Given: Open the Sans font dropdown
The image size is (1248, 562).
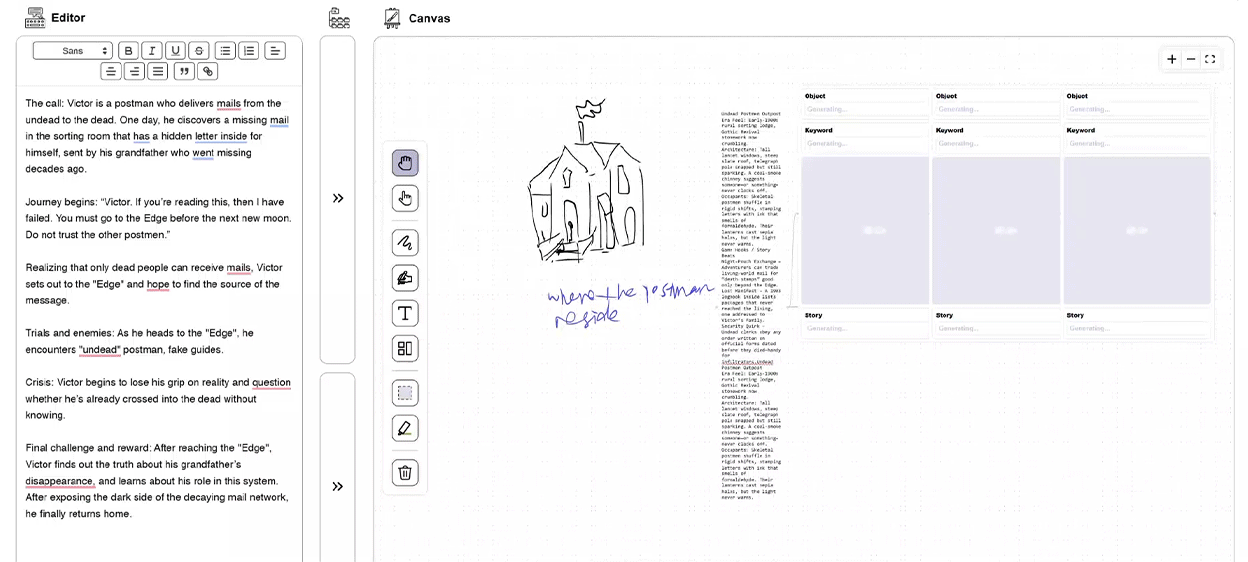Looking at the screenshot, I should pyautogui.click(x=73, y=51).
